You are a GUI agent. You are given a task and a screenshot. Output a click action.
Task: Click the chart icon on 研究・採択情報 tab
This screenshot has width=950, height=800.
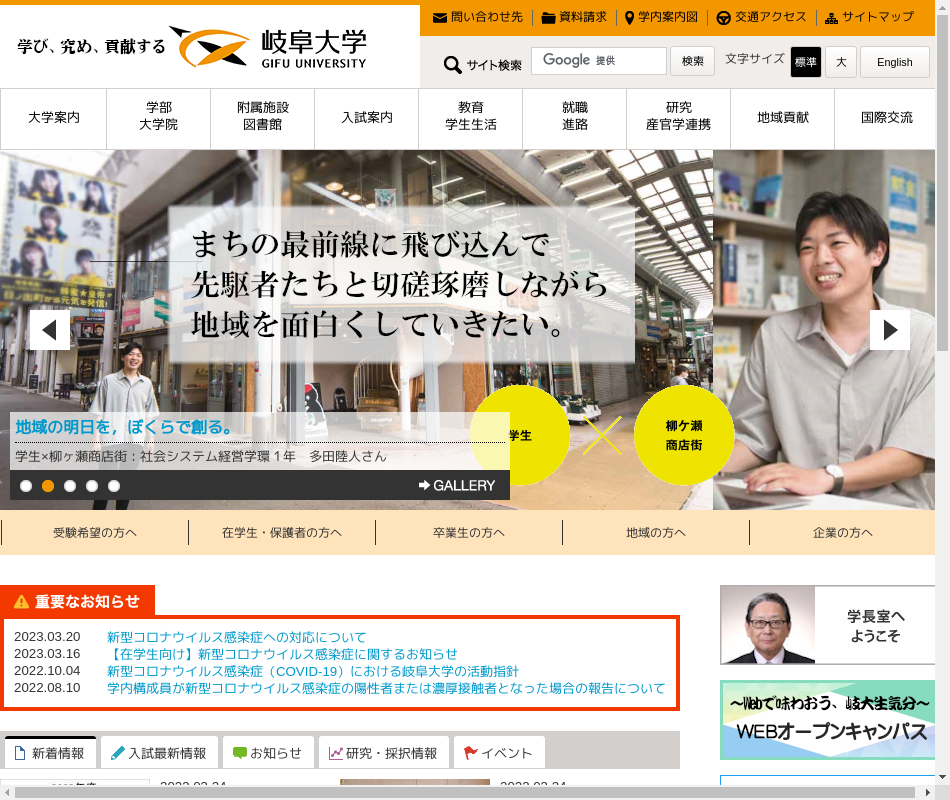[x=336, y=753]
